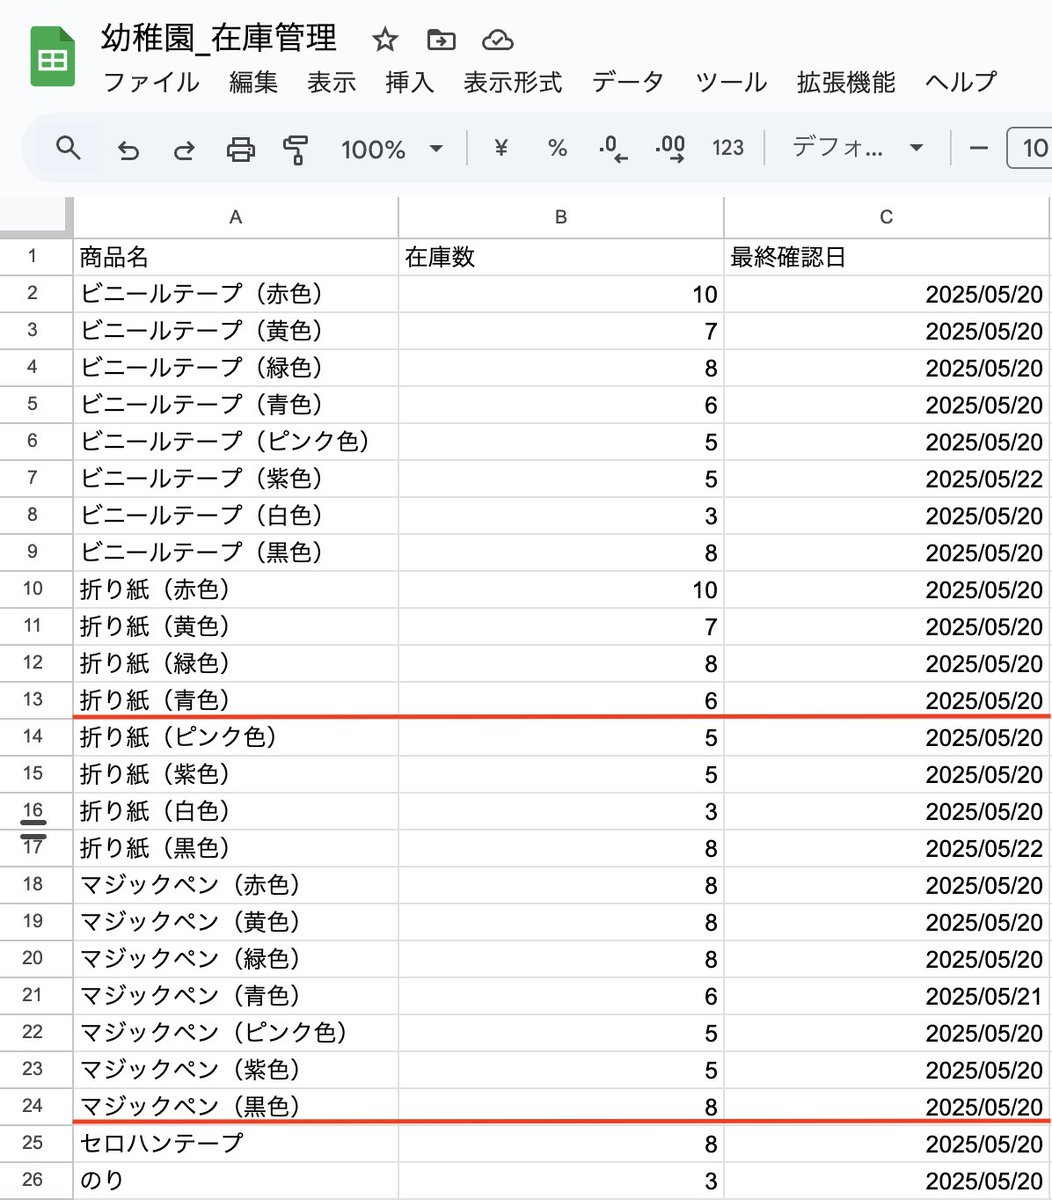The height and width of the screenshot is (1200, 1052).
Task: Open the 拡張機能 menu
Action: click(x=846, y=82)
